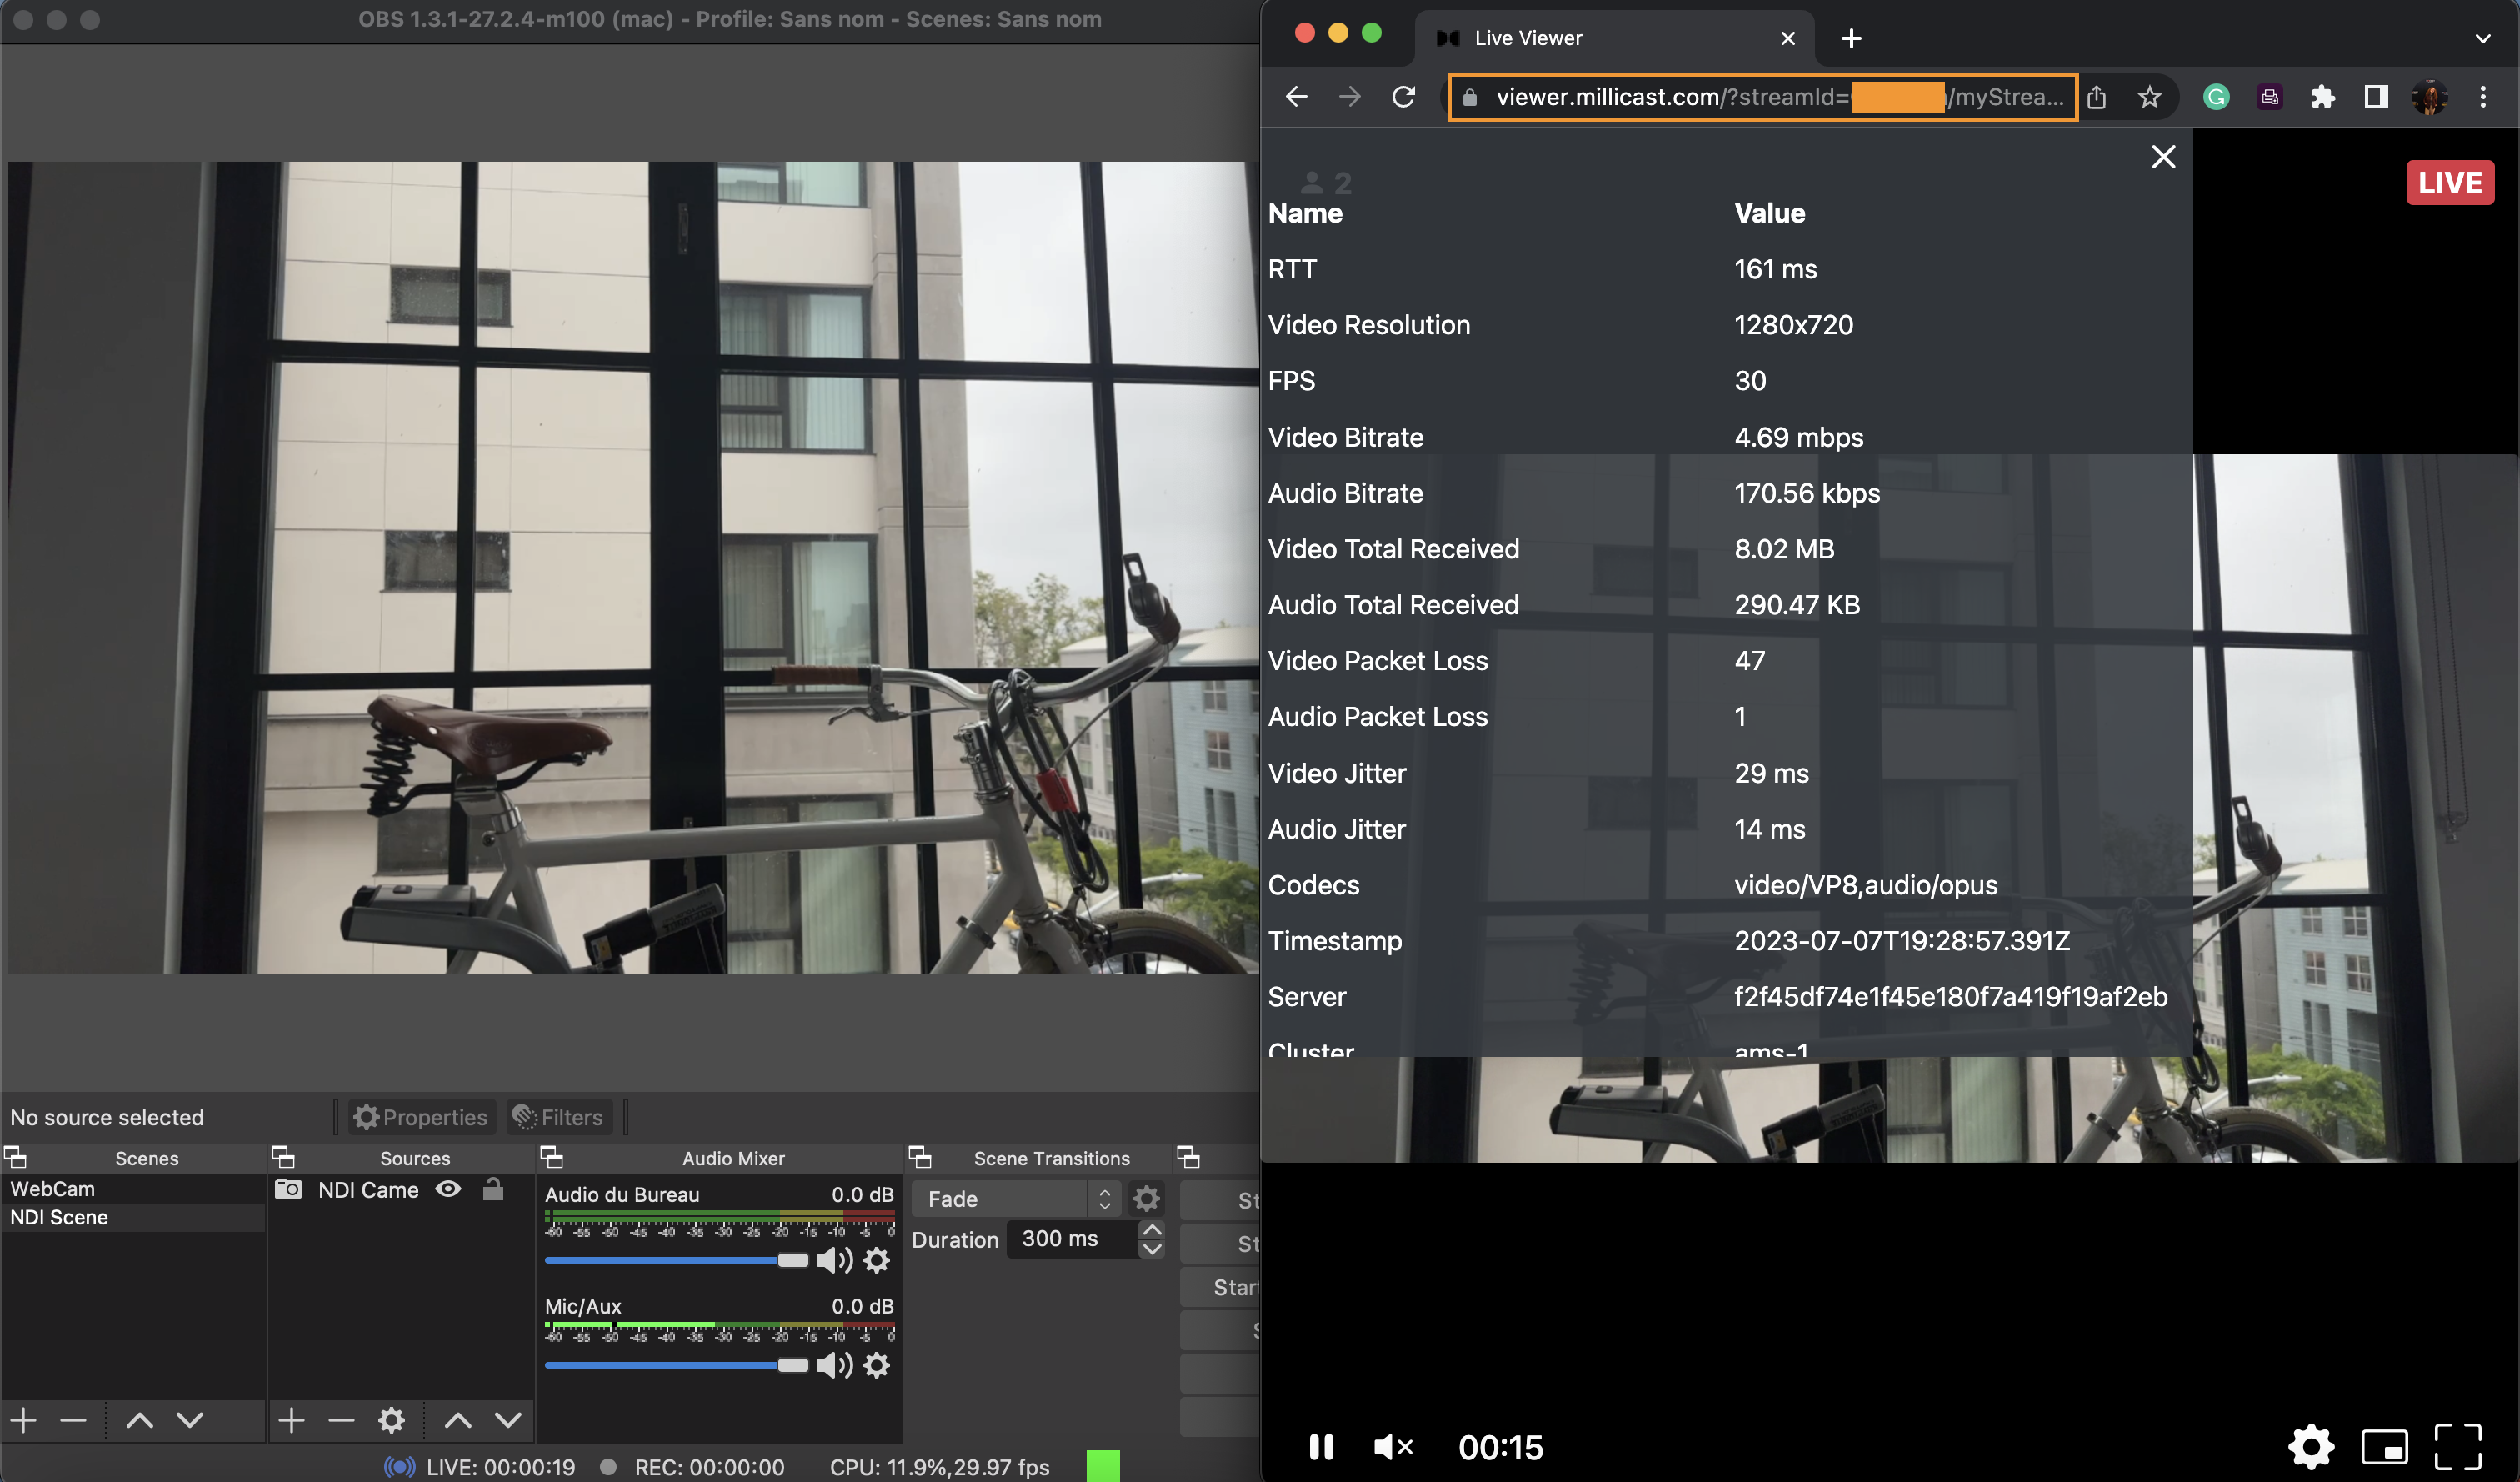Image resolution: width=2520 pixels, height=1482 pixels.
Task: Select the WebCam scene
Action: (x=52, y=1189)
